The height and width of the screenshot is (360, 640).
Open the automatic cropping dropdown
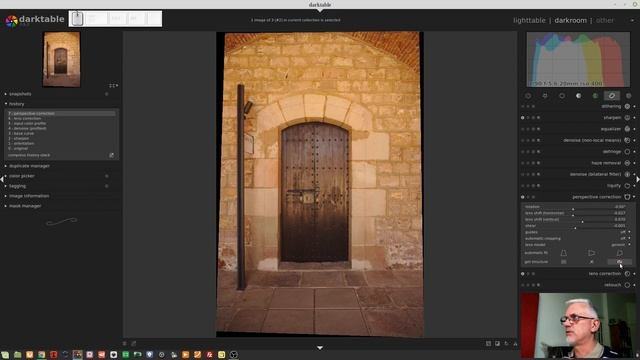577,238
